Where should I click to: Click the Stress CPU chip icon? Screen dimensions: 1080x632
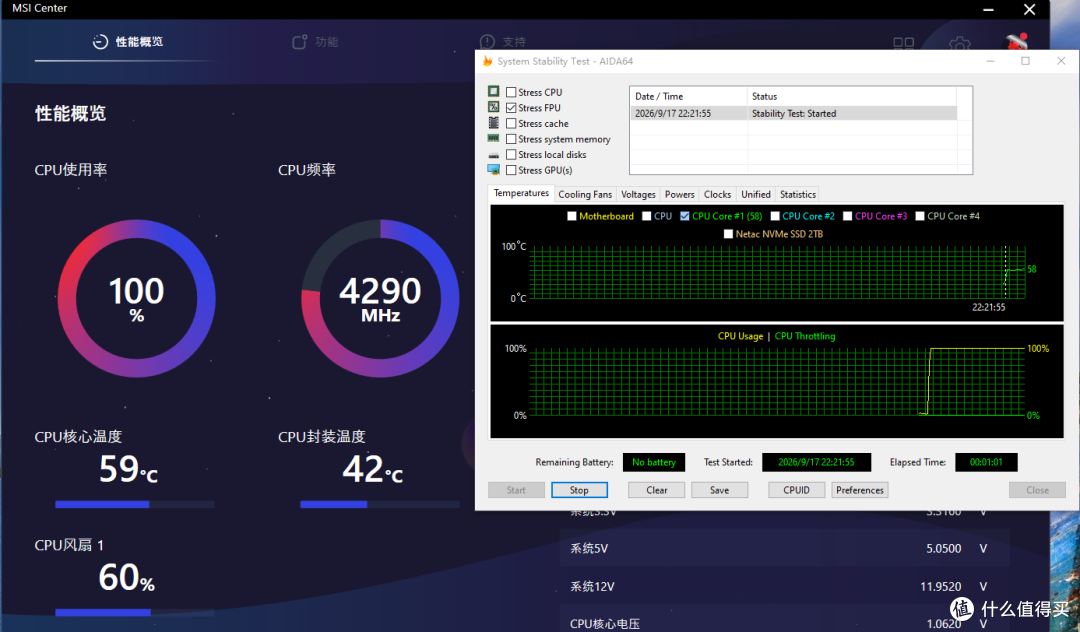tap(493, 92)
